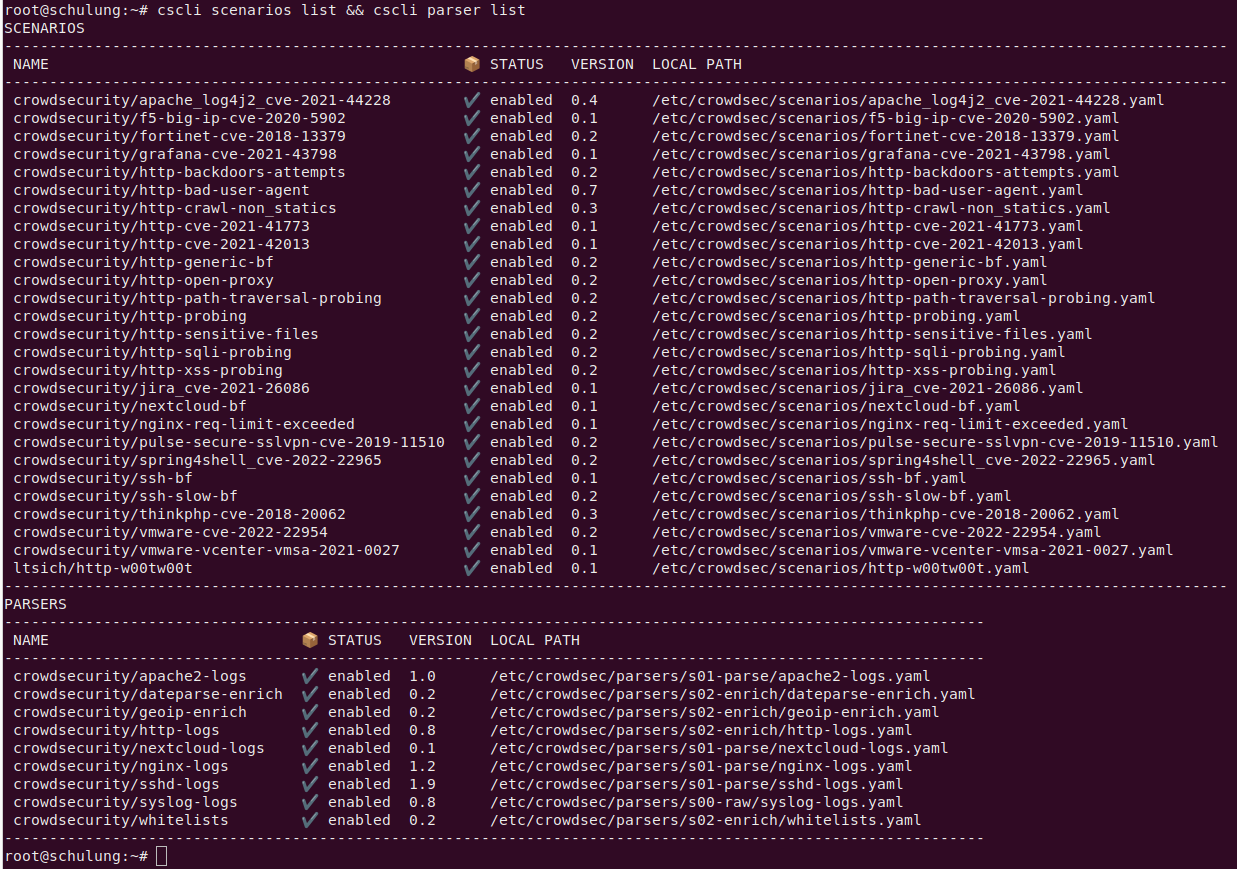Click scenario name crowdsecurity/spring4shell_cve-2022-22965
Screen dimensions: 1237x869
point(197,460)
